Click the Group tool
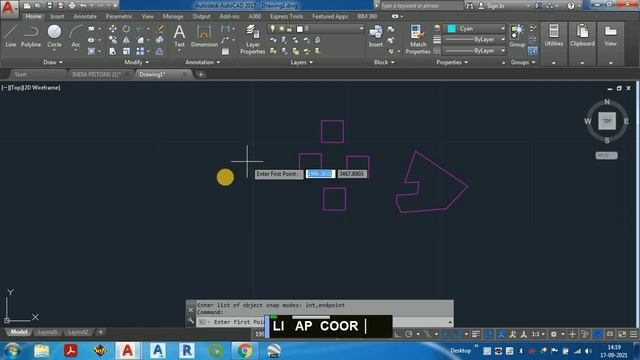 tap(517, 36)
